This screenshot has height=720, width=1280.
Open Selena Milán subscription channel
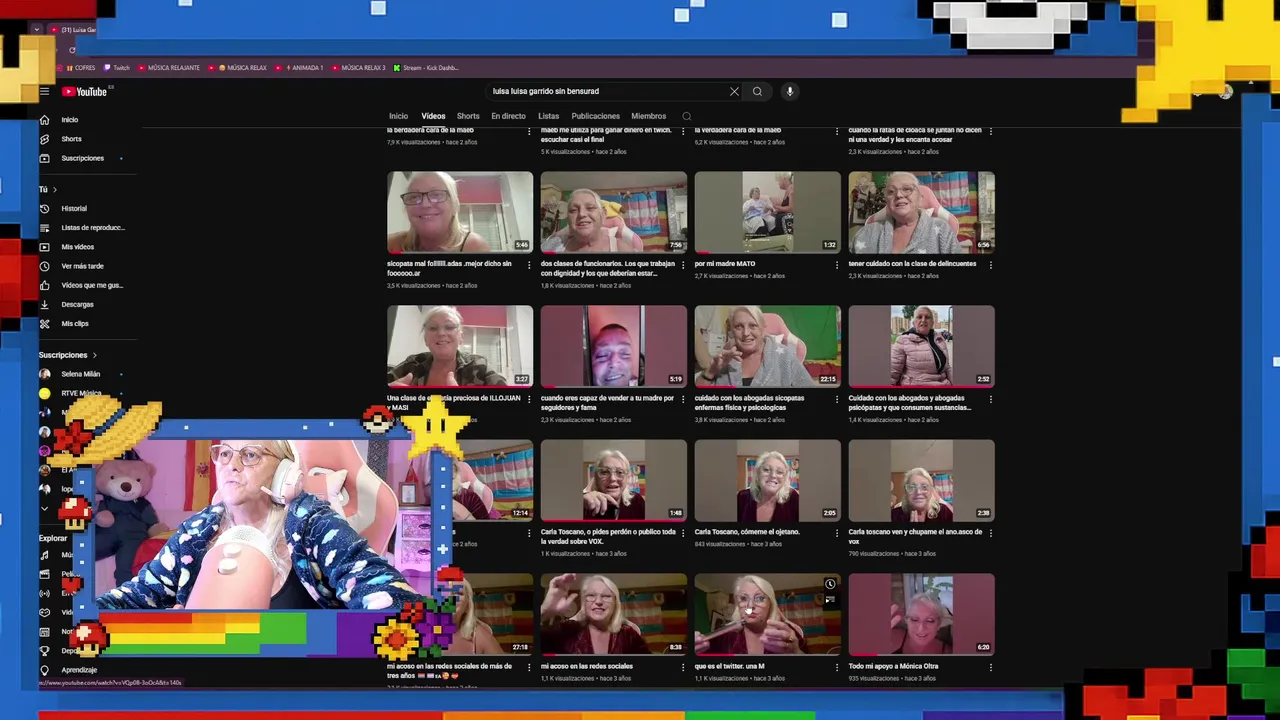[x=80, y=374]
